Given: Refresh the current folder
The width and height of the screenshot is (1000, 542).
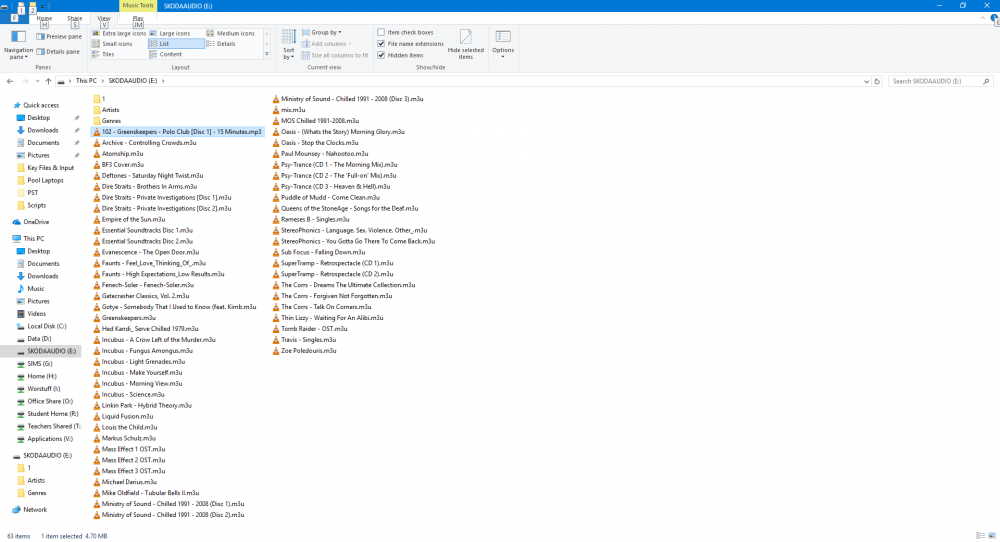Looking at the screenshot, I should (x=877, y=81).
